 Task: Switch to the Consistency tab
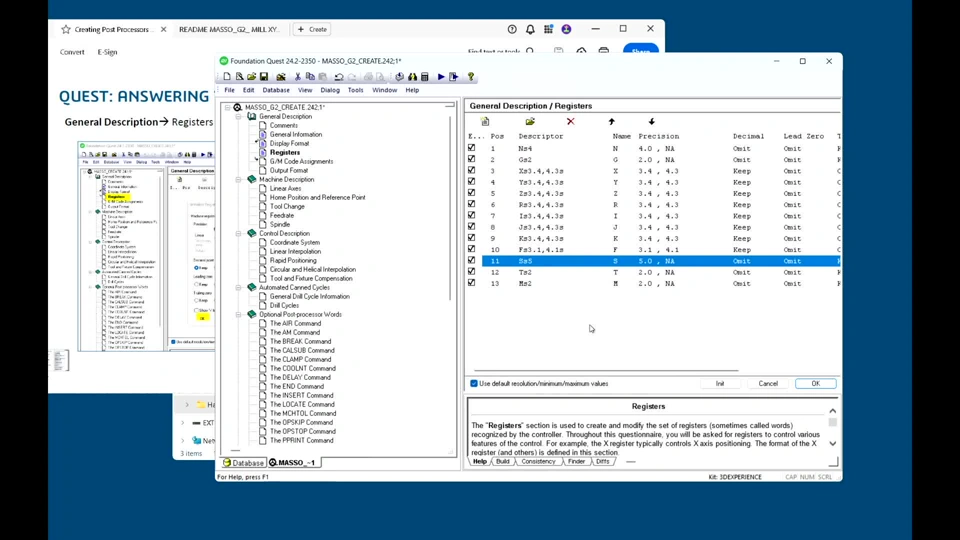pos(538,462)
